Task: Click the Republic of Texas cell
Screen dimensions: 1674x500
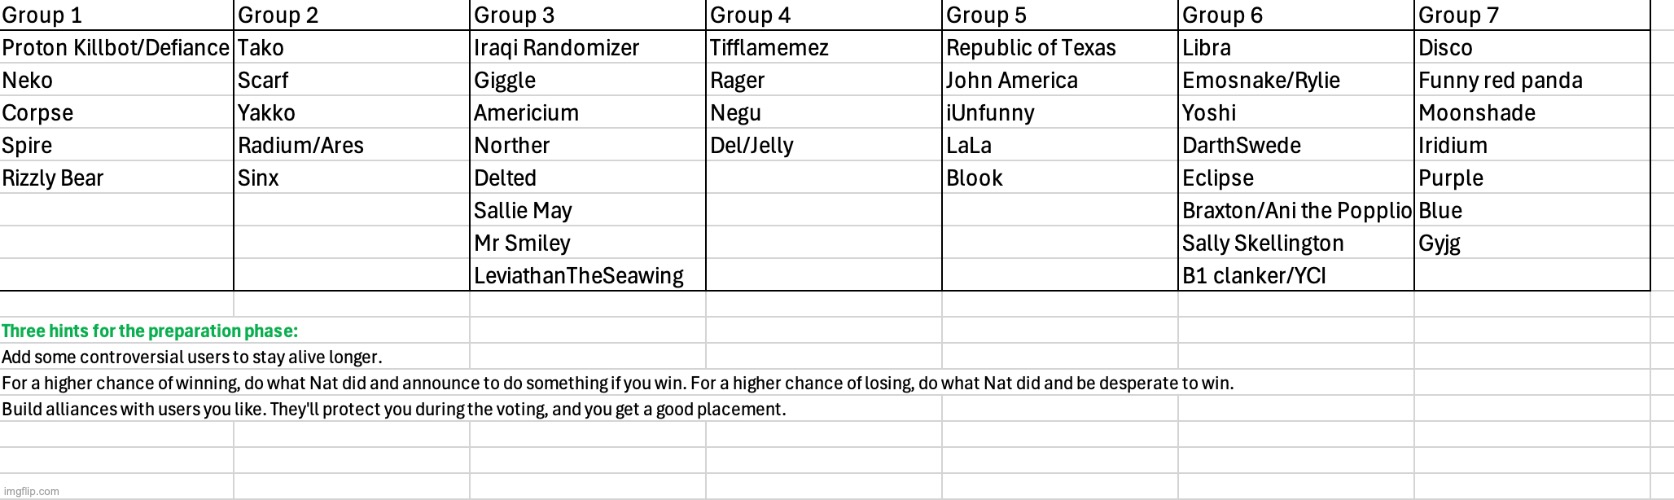Action: 1060,47
